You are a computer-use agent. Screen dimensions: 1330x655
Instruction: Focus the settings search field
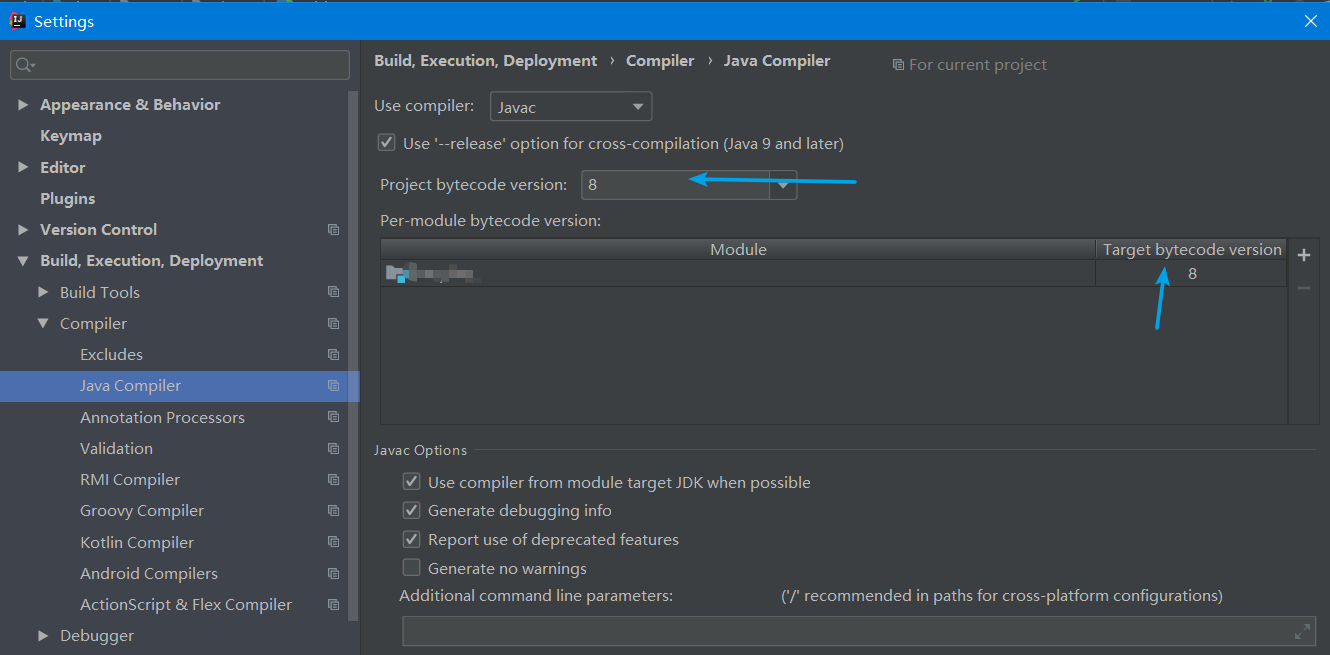click(180, 65)
